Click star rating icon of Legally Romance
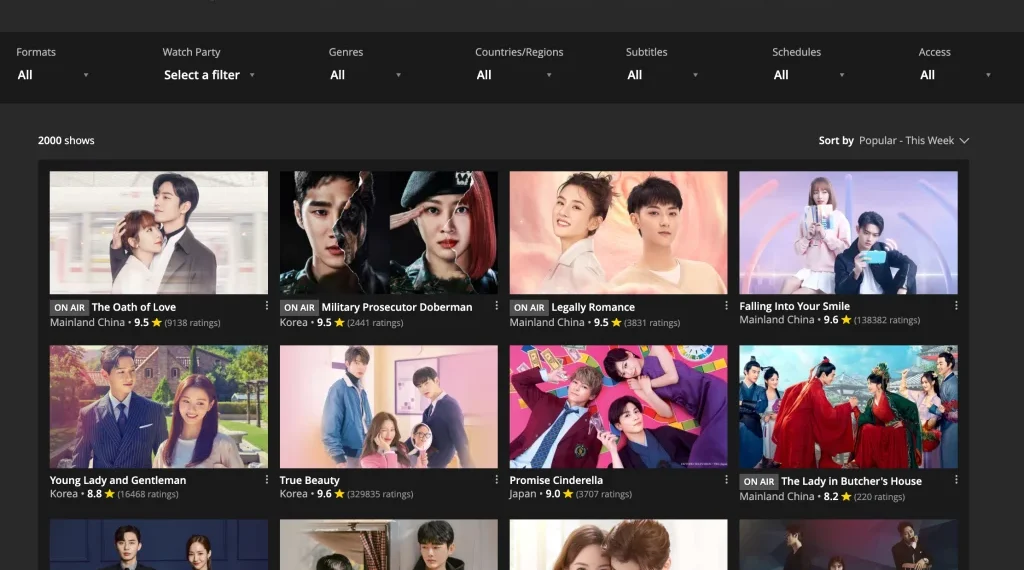Viewport: 1024px width, 570px height. click(616, 322)
